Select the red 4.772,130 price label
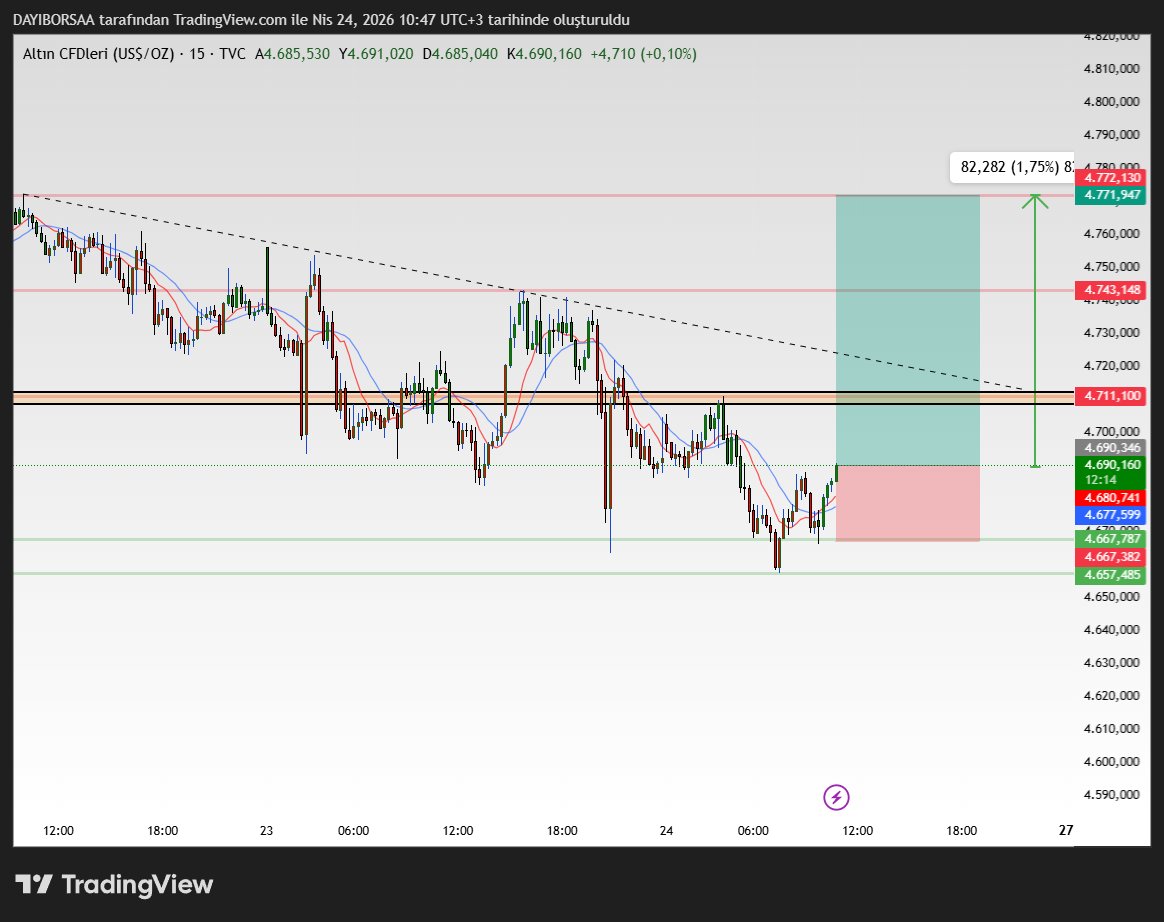 click(1111, 177)
